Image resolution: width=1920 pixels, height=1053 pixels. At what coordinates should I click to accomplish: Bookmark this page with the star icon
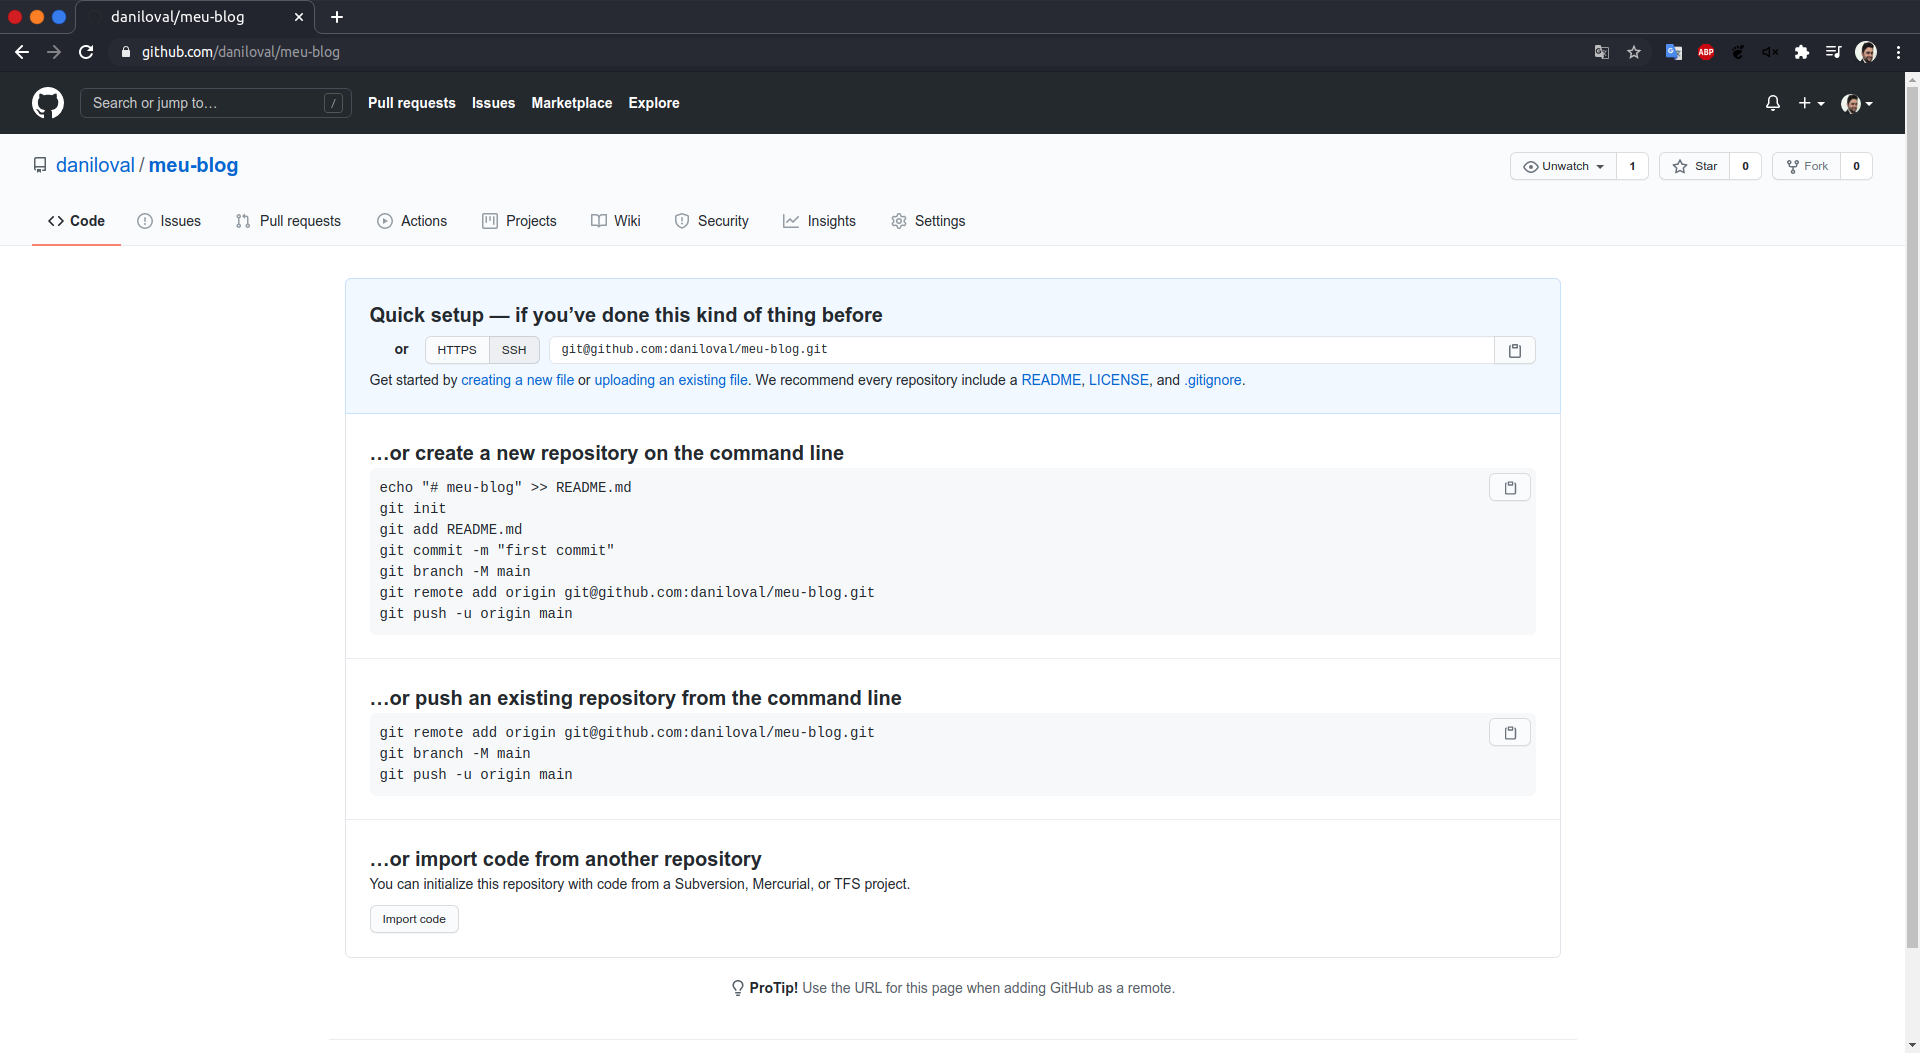point(1634,52)
